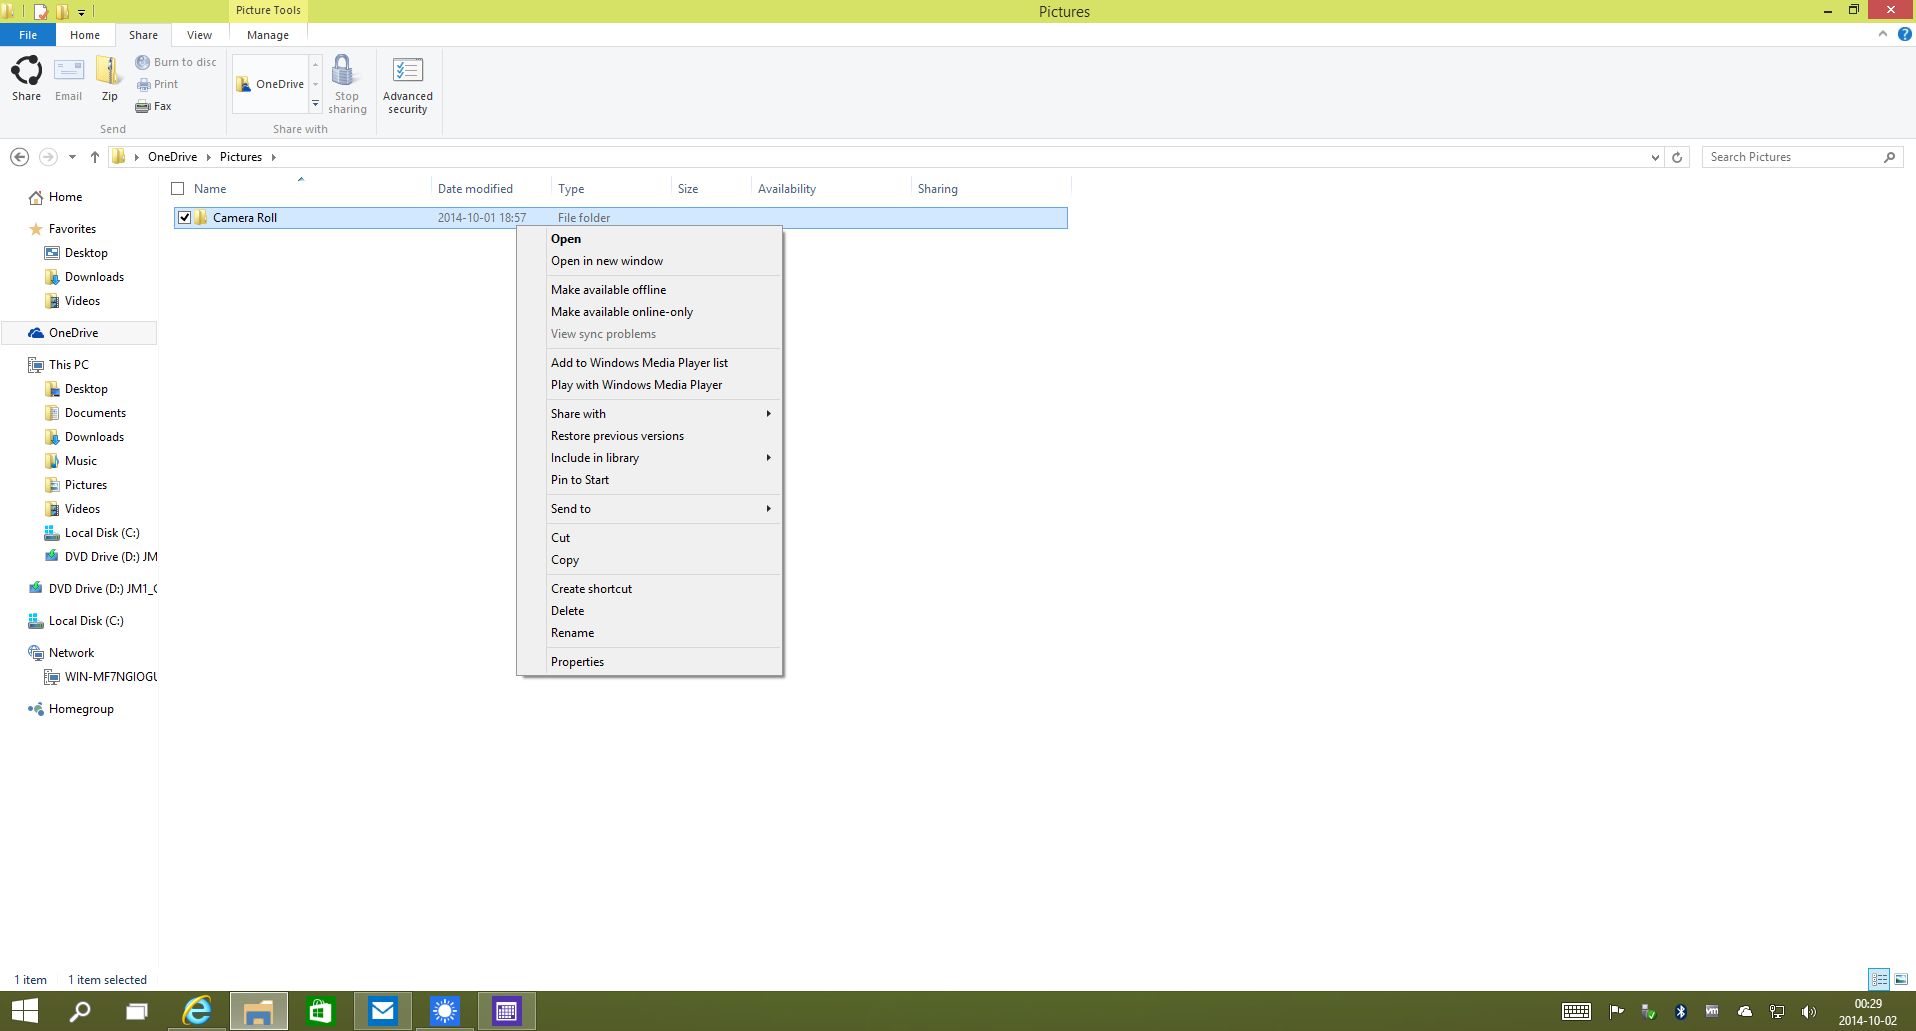Choose Make available online-only

point(649,311)
